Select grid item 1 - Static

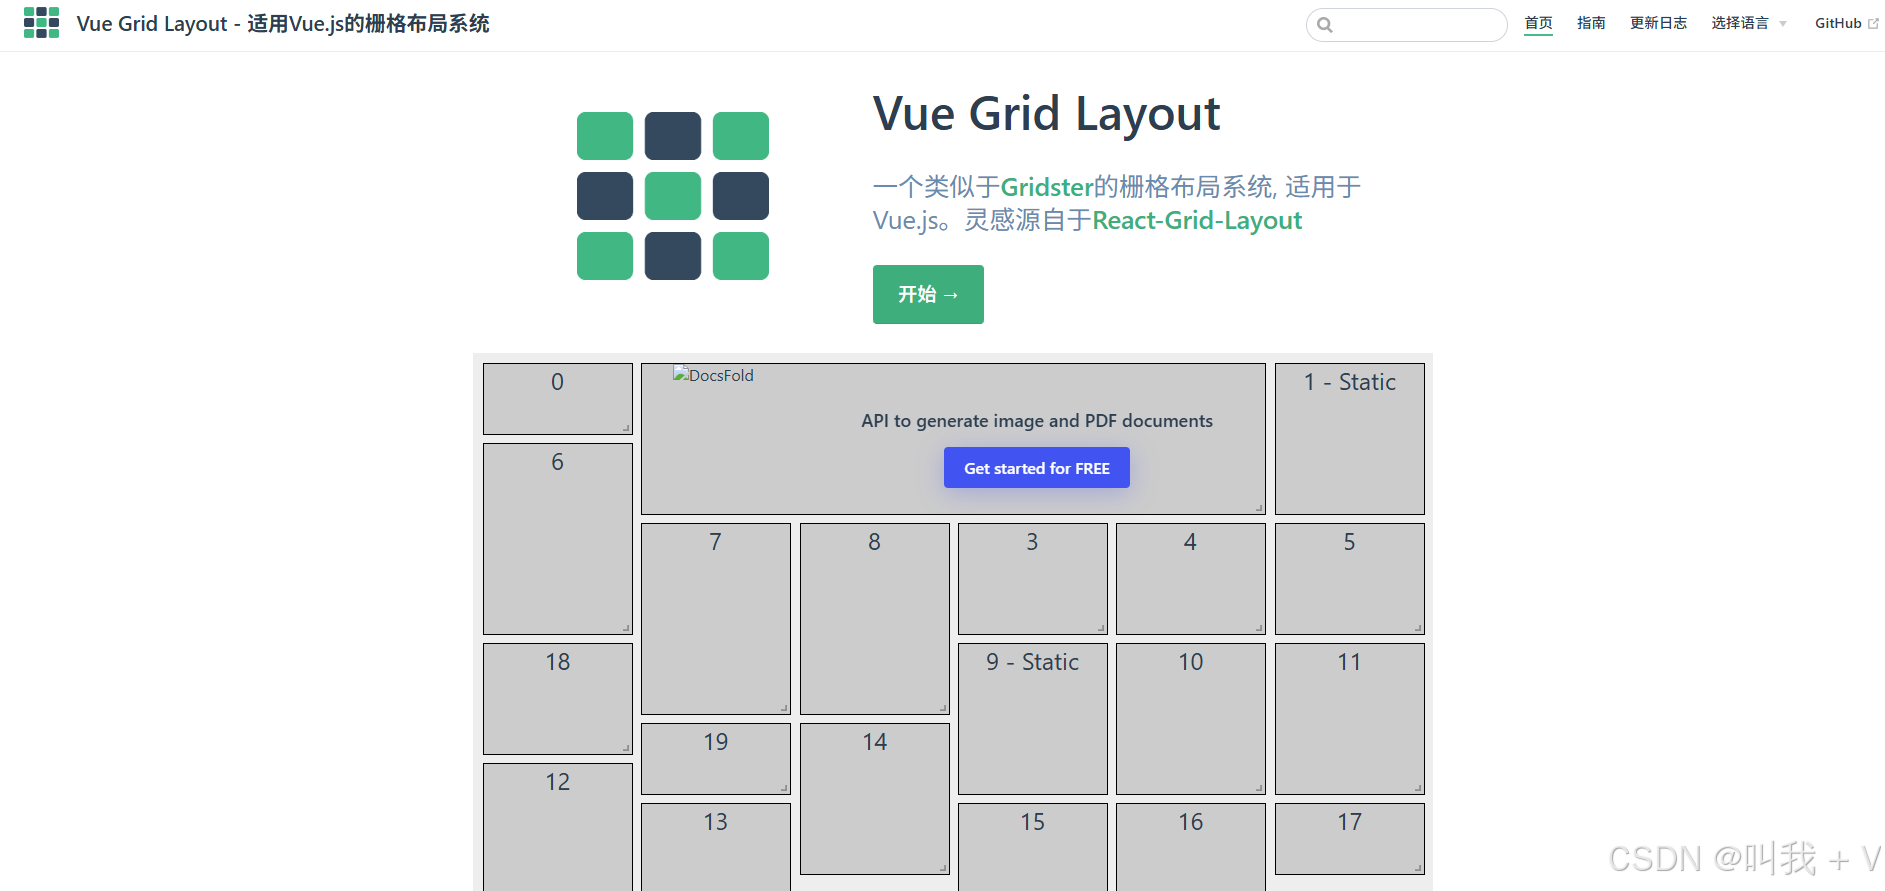[1350, 439]
